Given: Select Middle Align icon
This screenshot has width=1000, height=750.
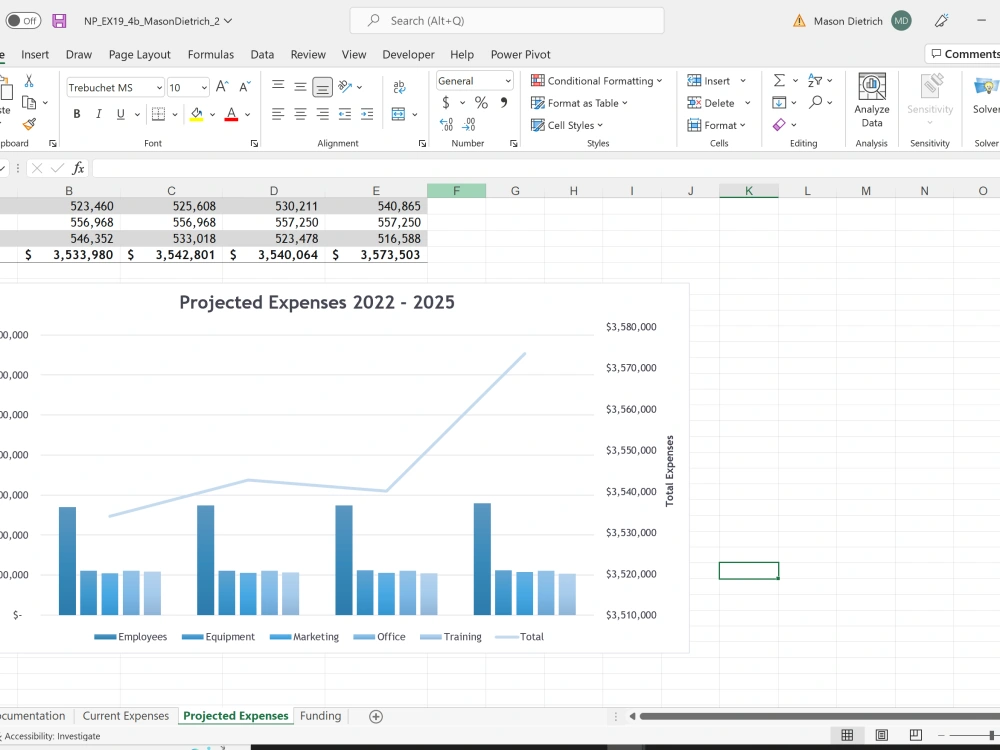Looking at the screenshot, I should [300, 86].
